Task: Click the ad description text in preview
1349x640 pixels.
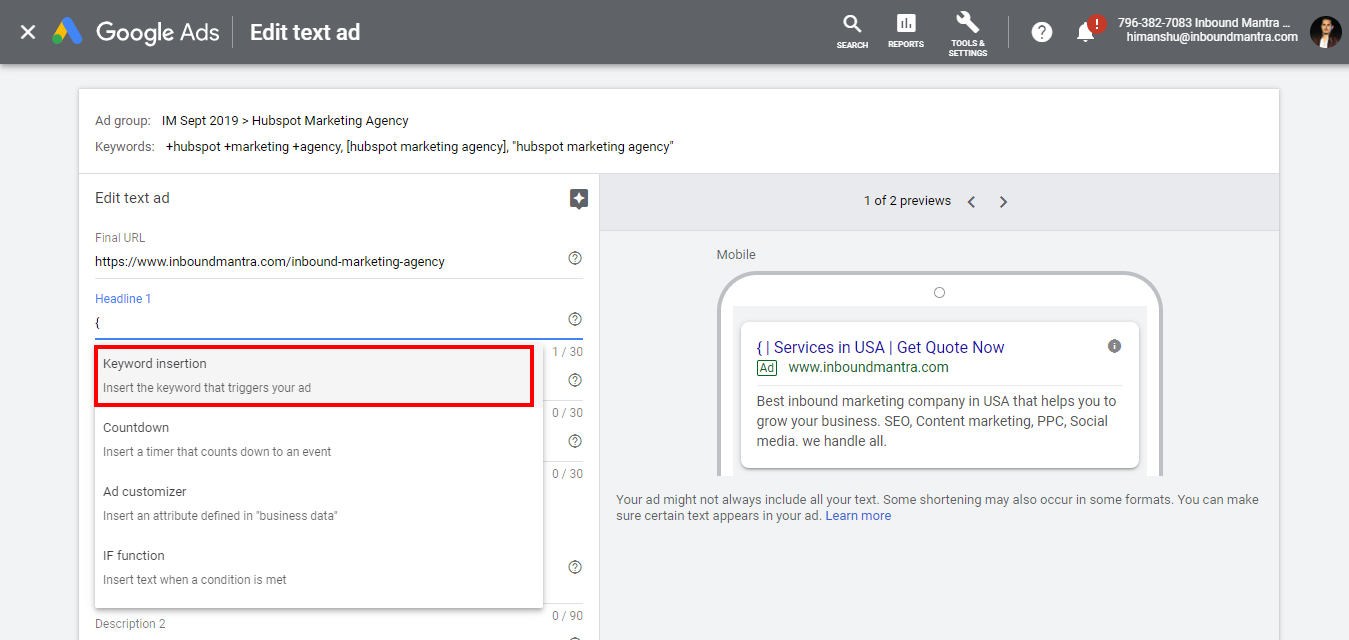Action: (x=936, y=421)
